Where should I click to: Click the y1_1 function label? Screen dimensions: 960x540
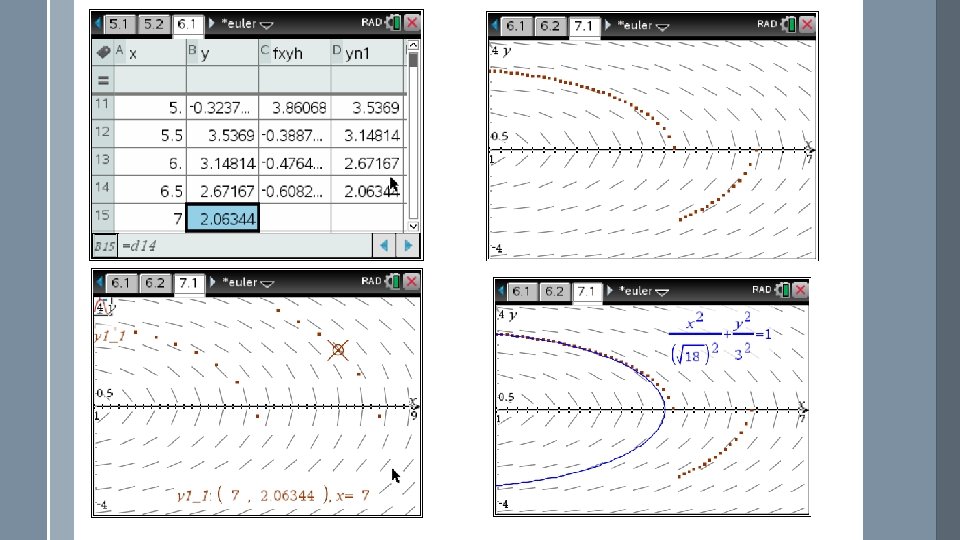110,336
